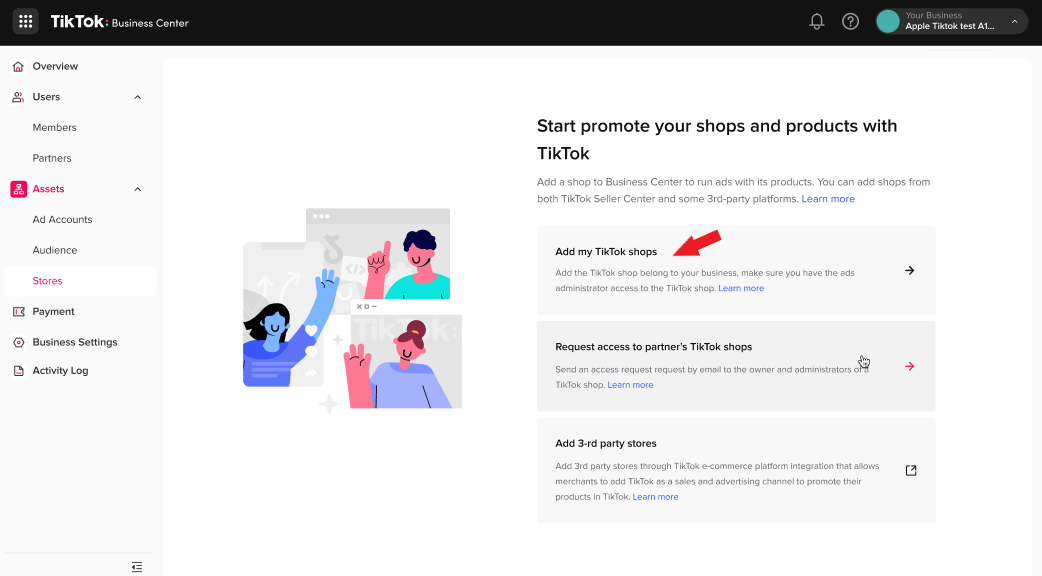Go to Members in sidebar
This screenshot has width=1042, height=576.
[54, 128]
